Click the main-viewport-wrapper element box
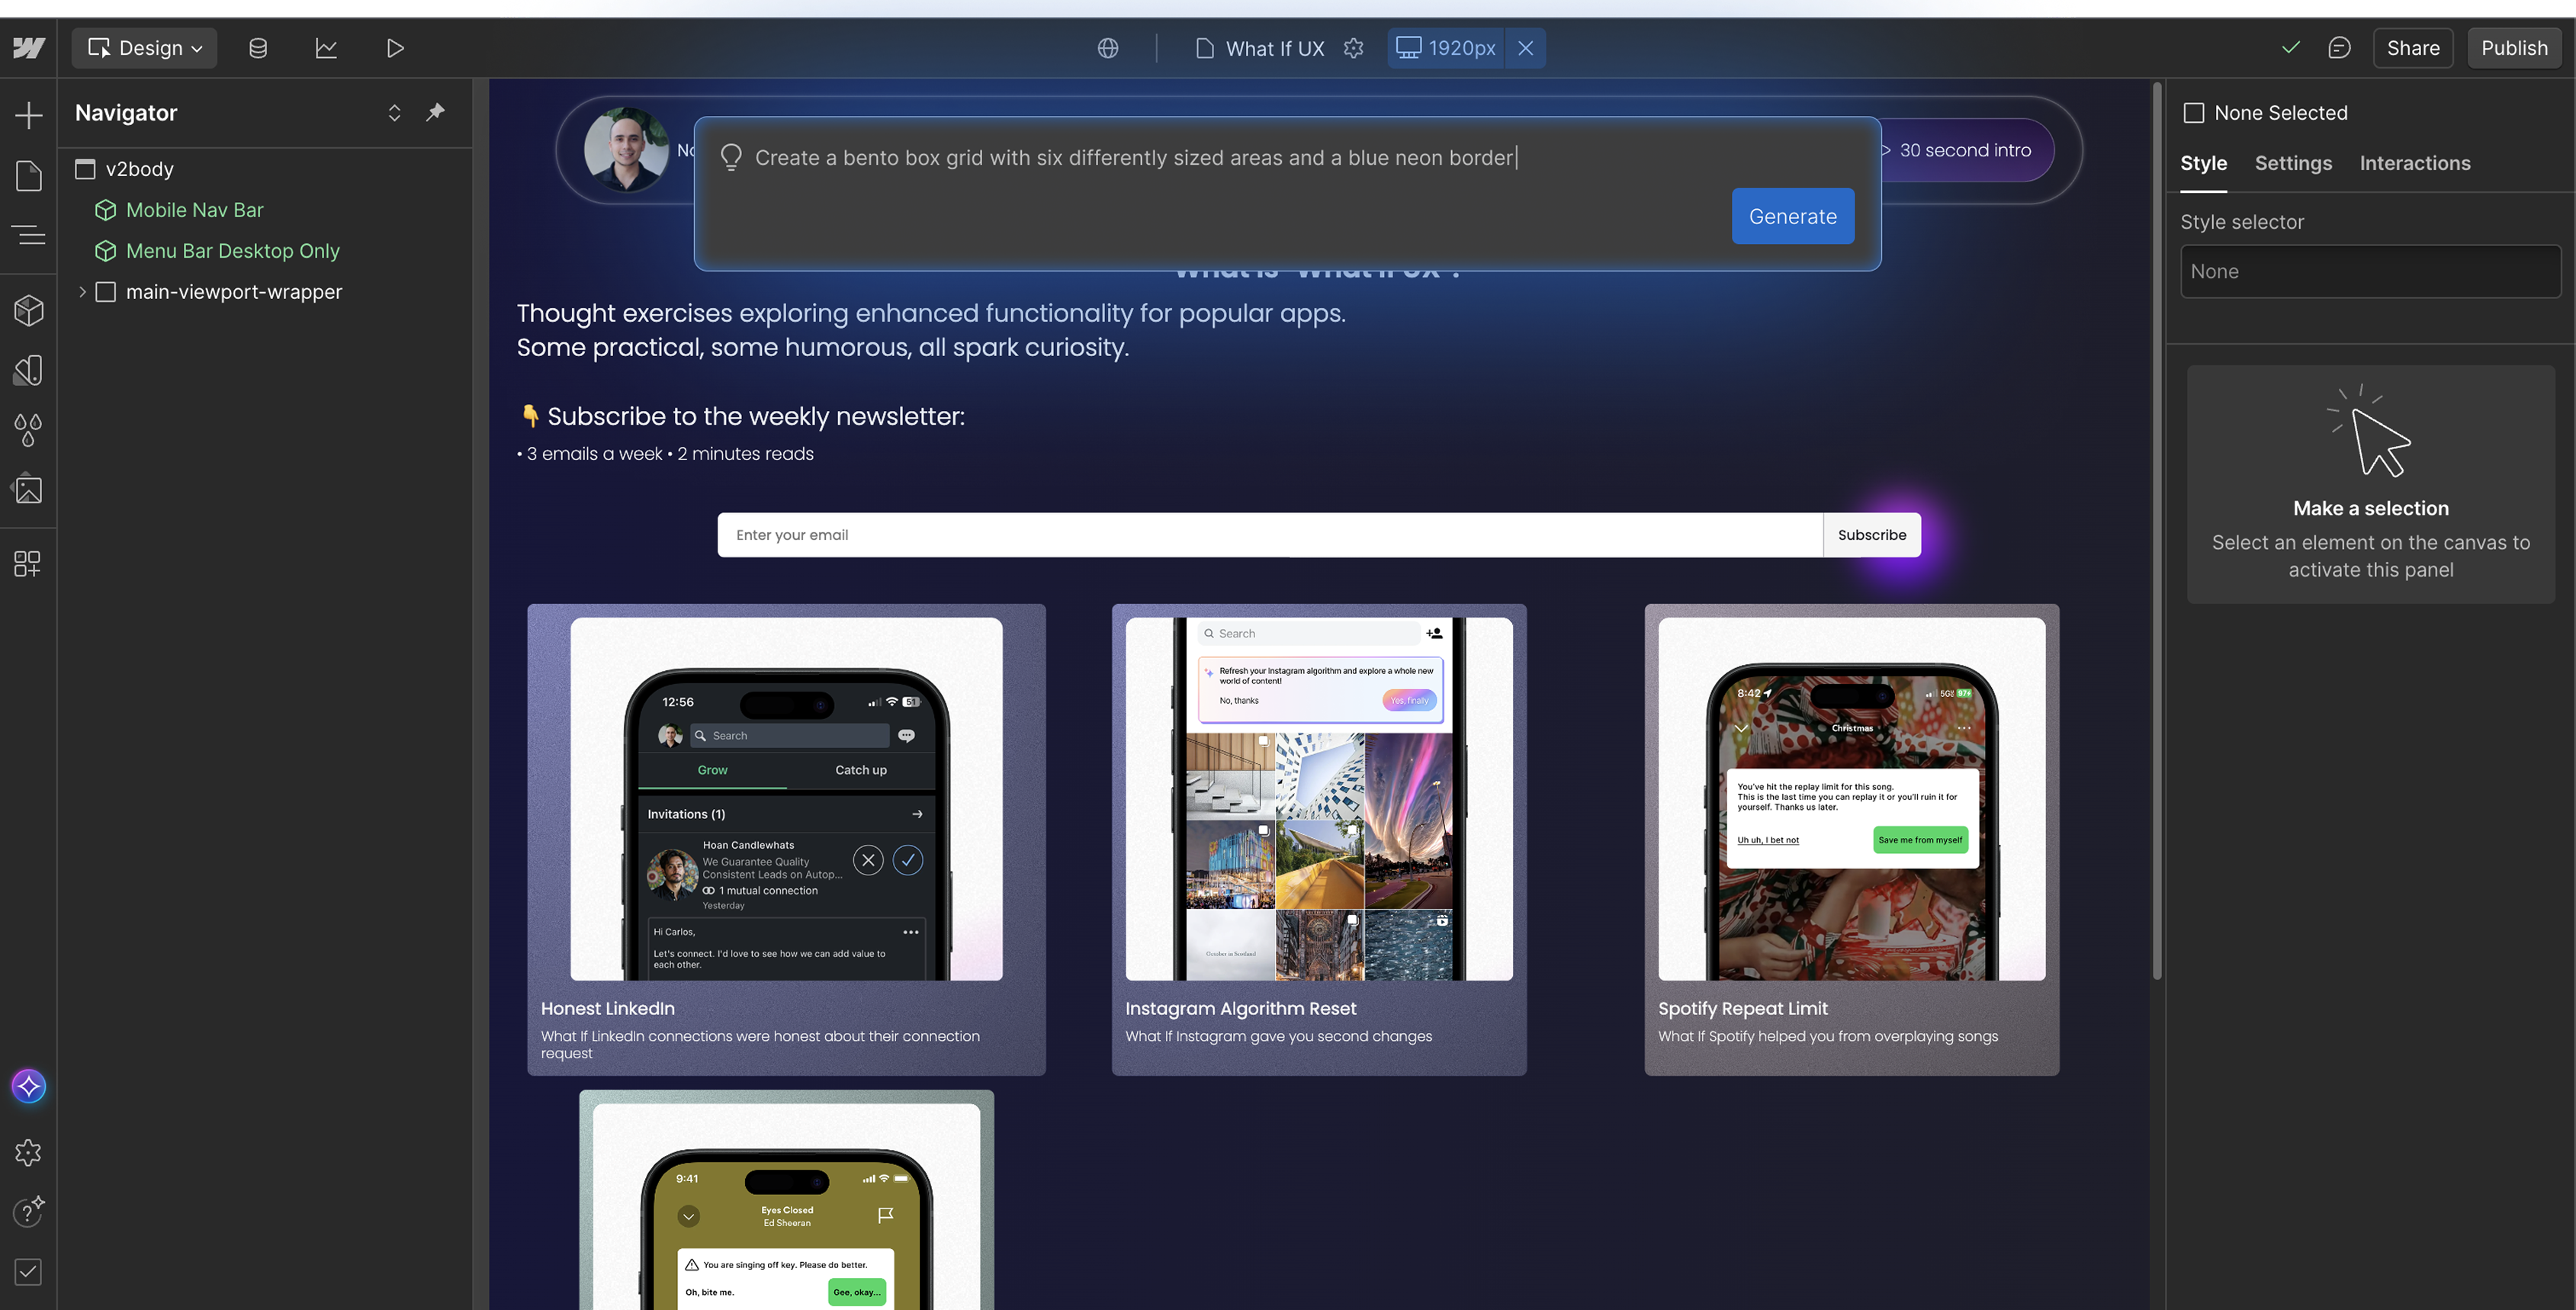2576x1310 pixels. 105,292
